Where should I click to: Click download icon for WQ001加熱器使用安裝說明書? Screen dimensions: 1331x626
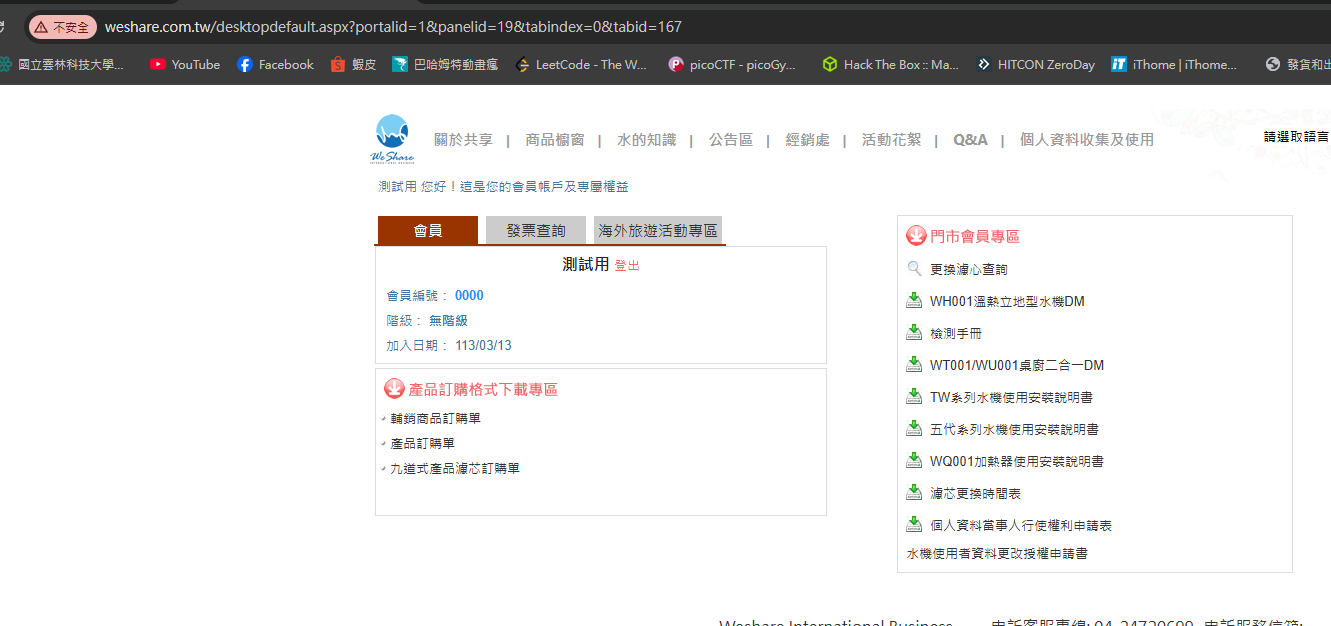coord(914,460)
